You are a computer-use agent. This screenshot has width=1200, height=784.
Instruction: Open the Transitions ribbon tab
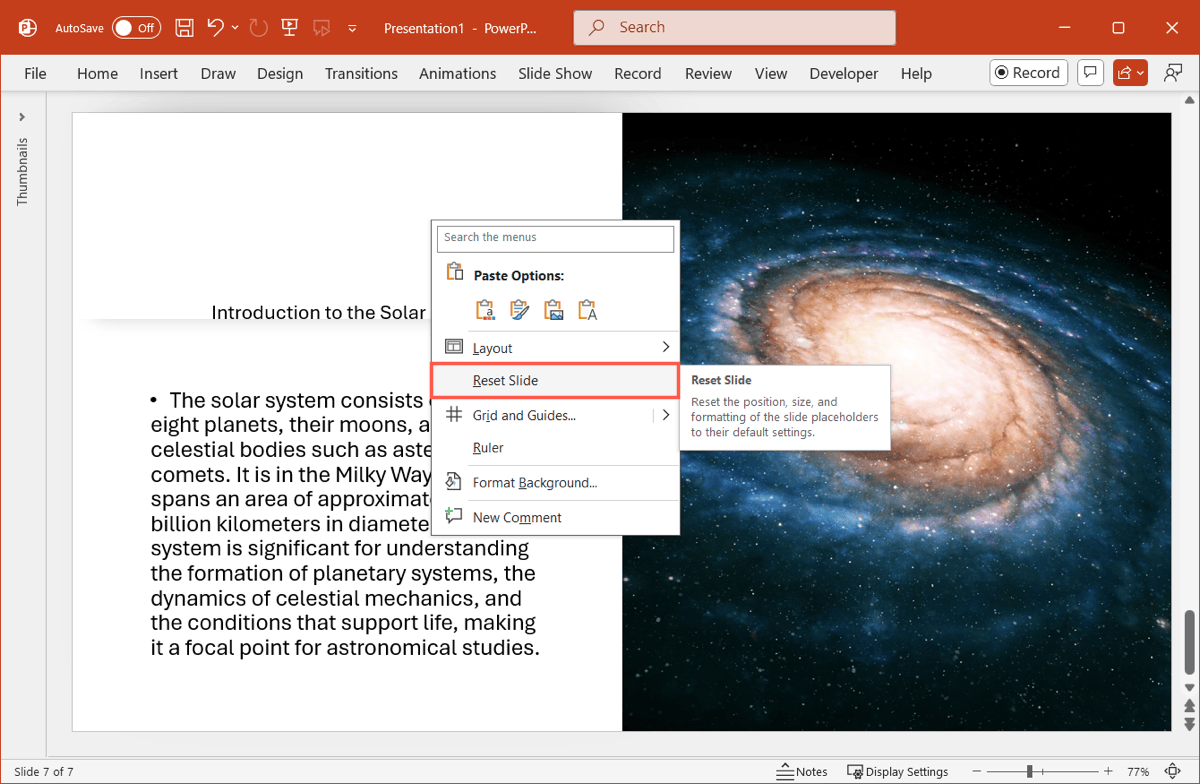[x=361, y=73]
